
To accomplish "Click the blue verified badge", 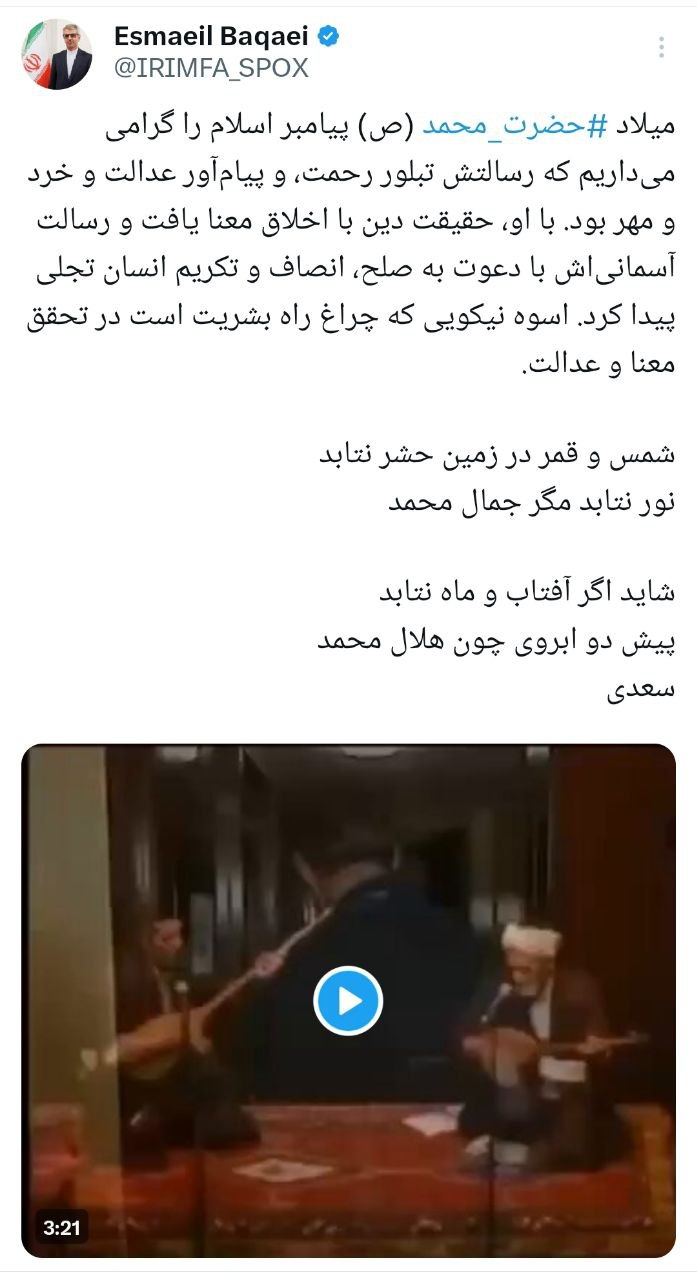I will click(x=327, y=38).
